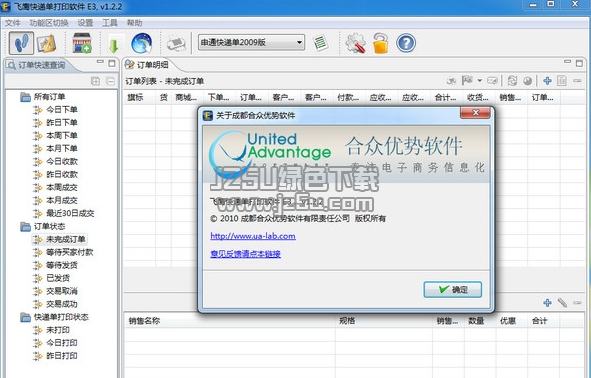Minimize the 订单快速查询 panel
The height and width of the screenshot is (378, 591).
[x=100, y=62]
